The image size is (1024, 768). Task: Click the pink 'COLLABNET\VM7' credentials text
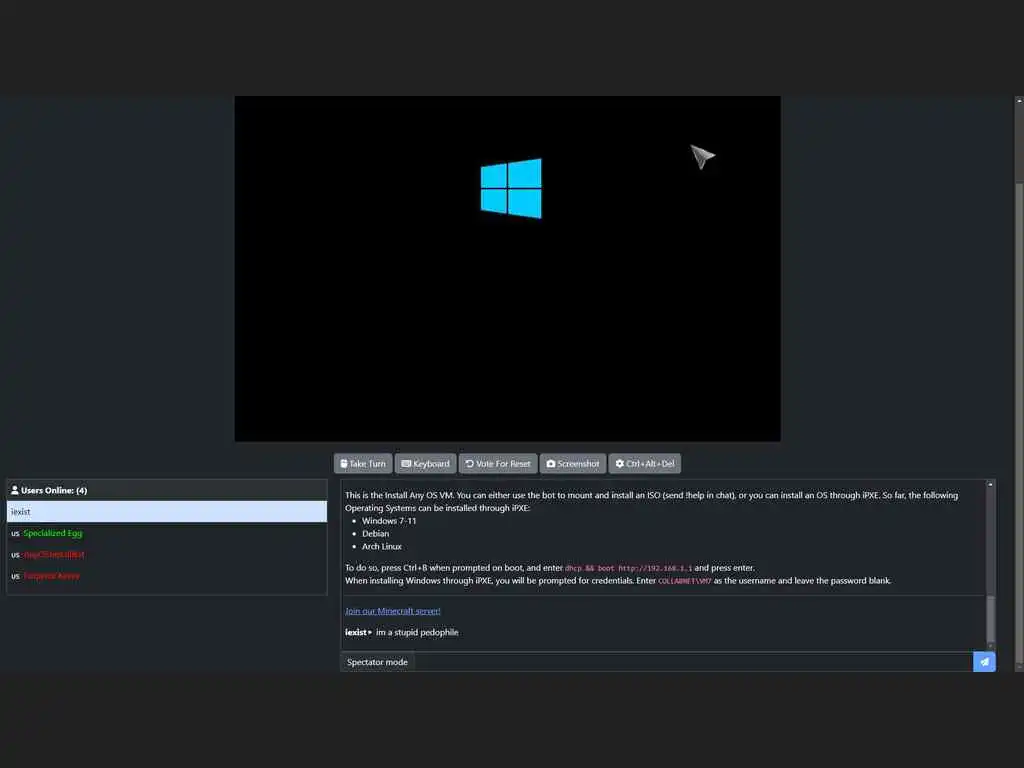click(684, 581)
